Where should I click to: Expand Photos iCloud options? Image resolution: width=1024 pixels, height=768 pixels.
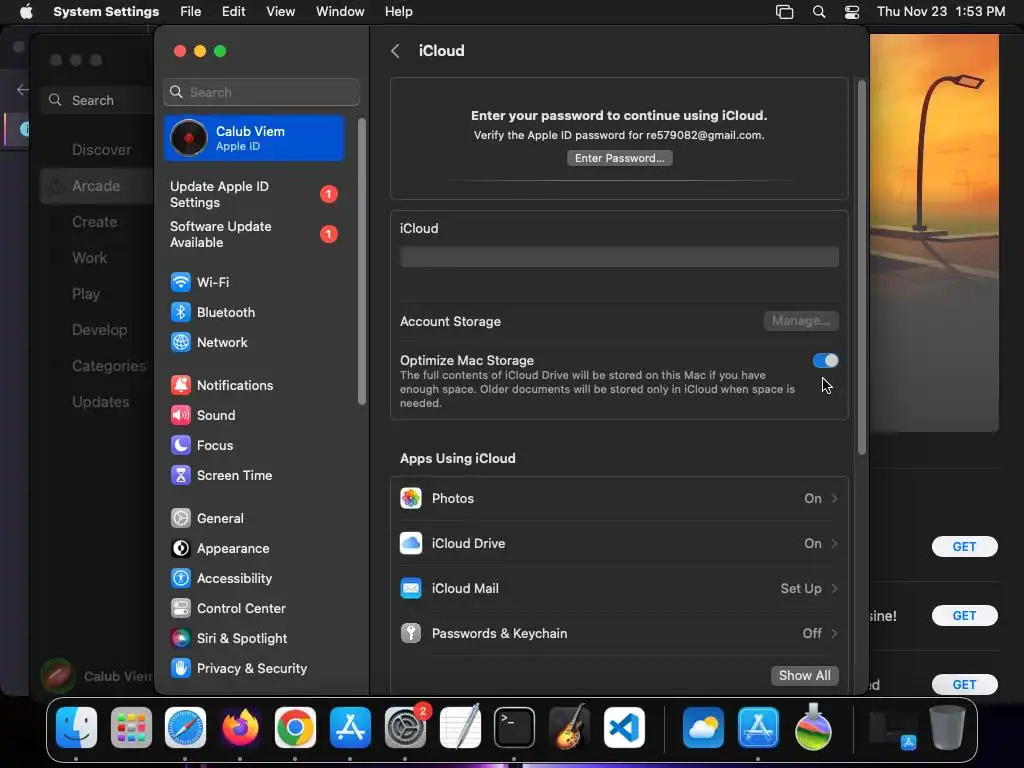click(619, 498)
